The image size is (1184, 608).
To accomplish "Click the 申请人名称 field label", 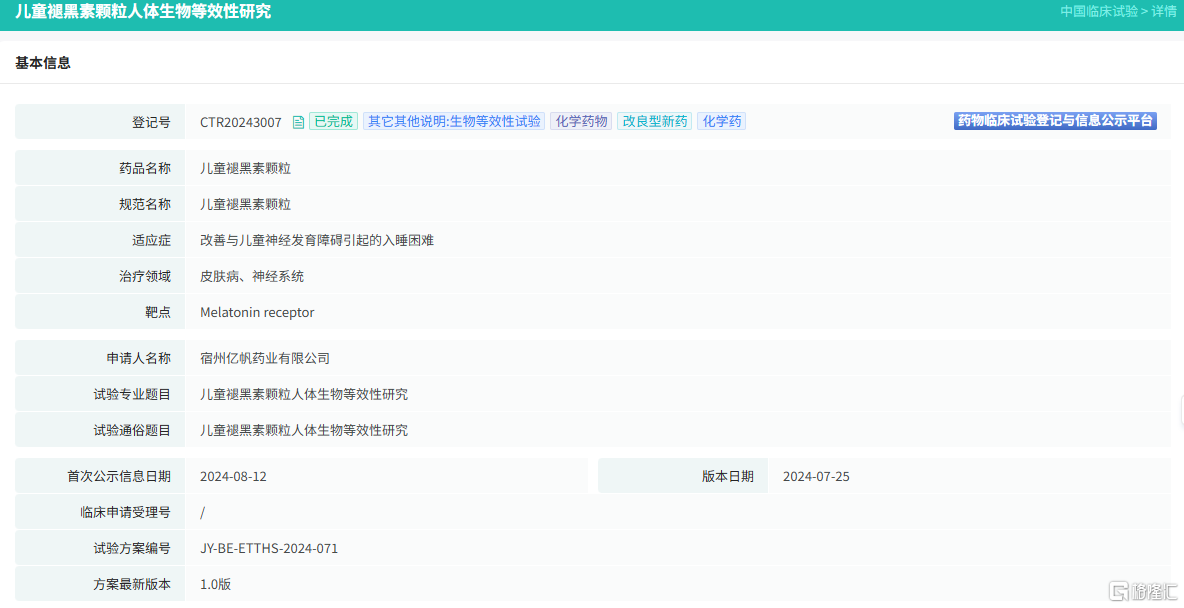I will tap(138, 359).
